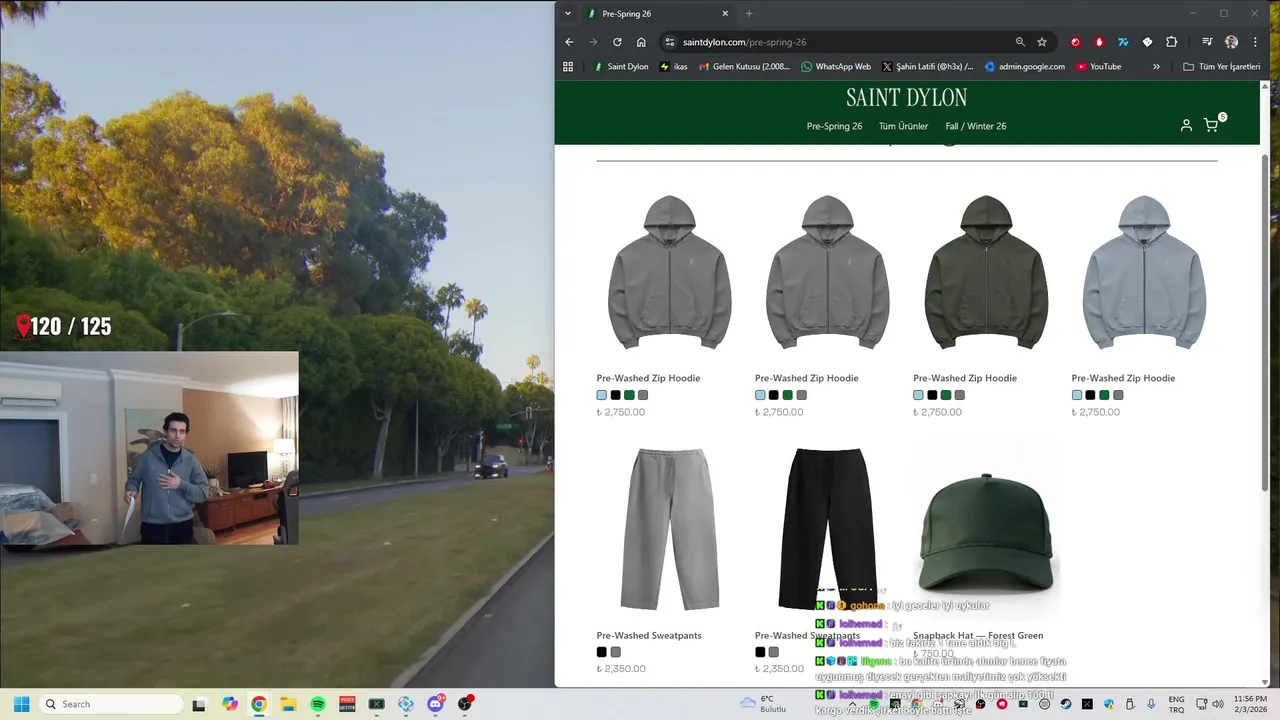1280x720 pixels.
Task: Open the tab search dropdown arrow
Action: click(568, 13)
